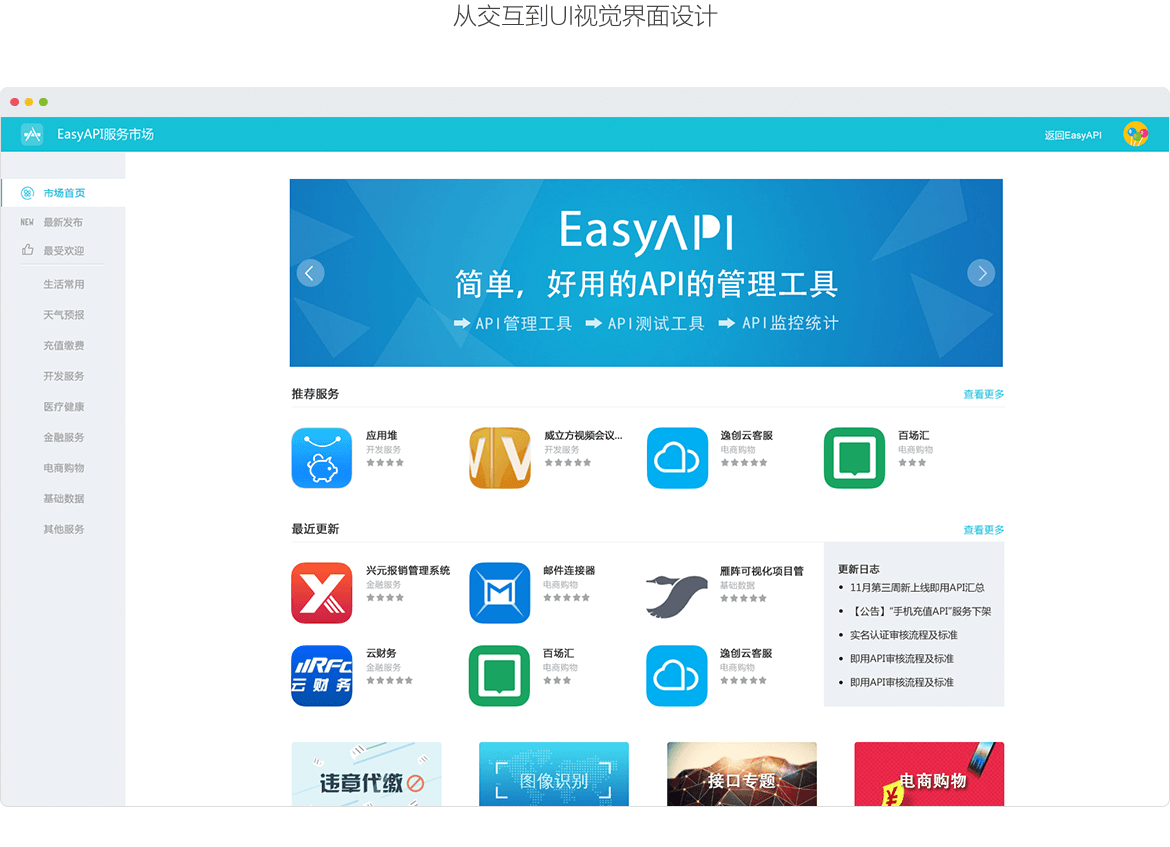This screenshot has height=847, width=1170.
Task: Click the 市场首页 sidebar icon
Action: 28,193
